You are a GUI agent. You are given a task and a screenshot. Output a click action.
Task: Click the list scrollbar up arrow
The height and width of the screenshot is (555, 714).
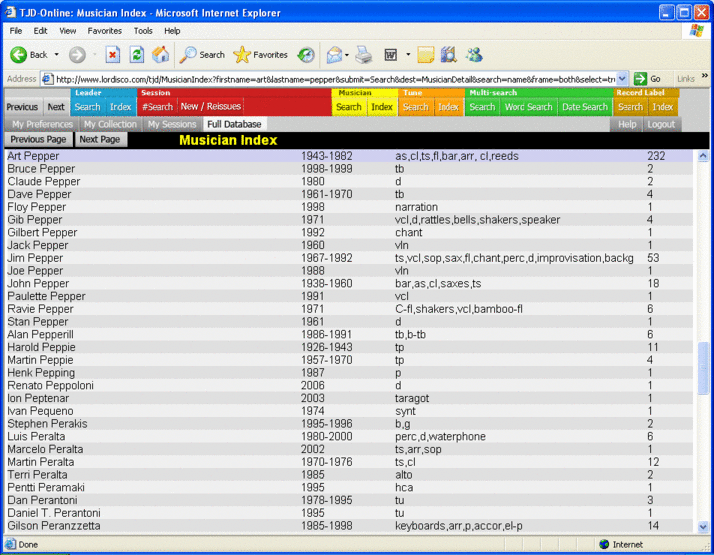703,156
